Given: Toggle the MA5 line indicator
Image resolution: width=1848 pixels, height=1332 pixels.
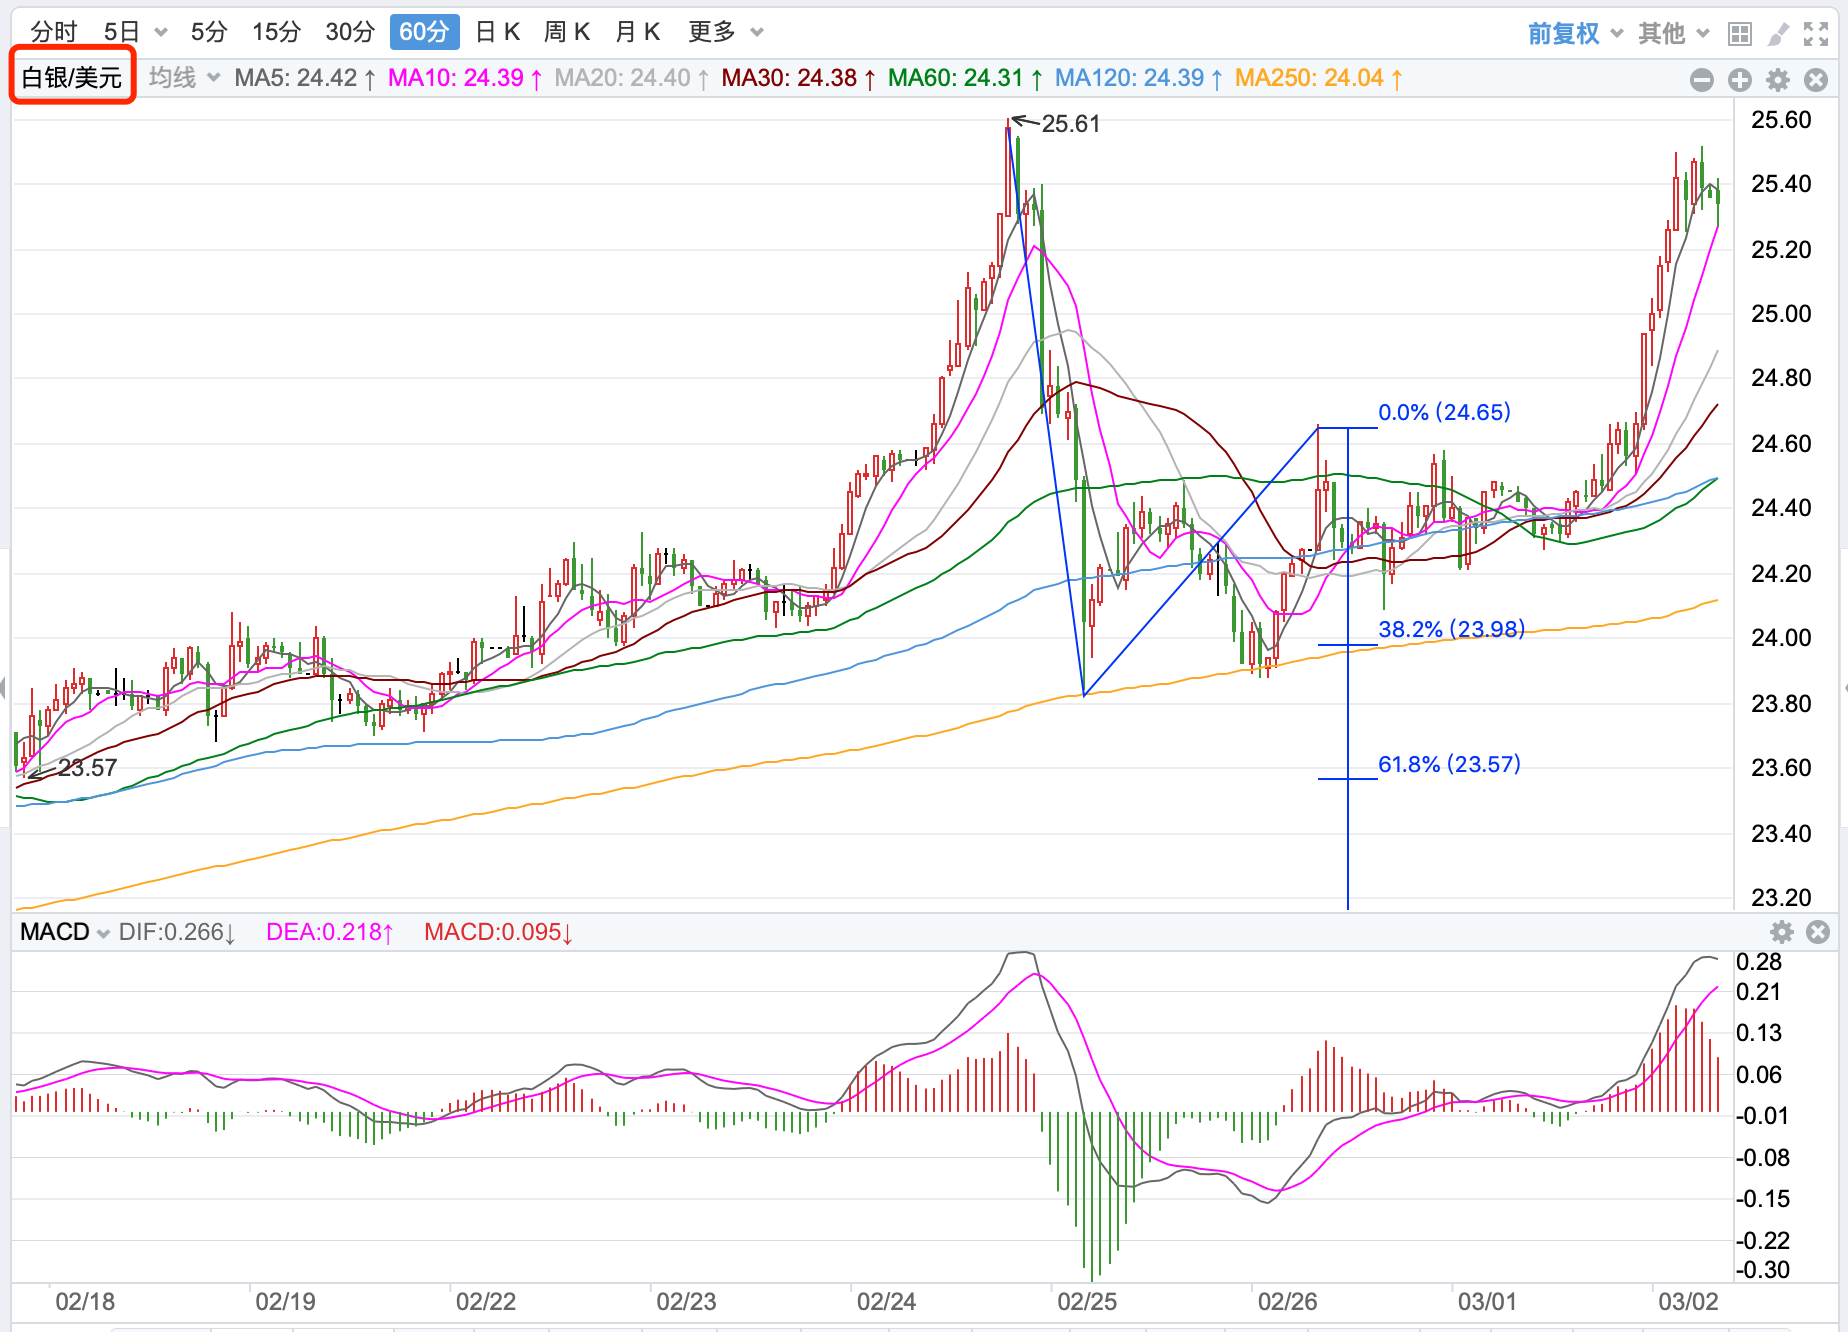Looking at the screenshot, I should click(x=304, y=78).
